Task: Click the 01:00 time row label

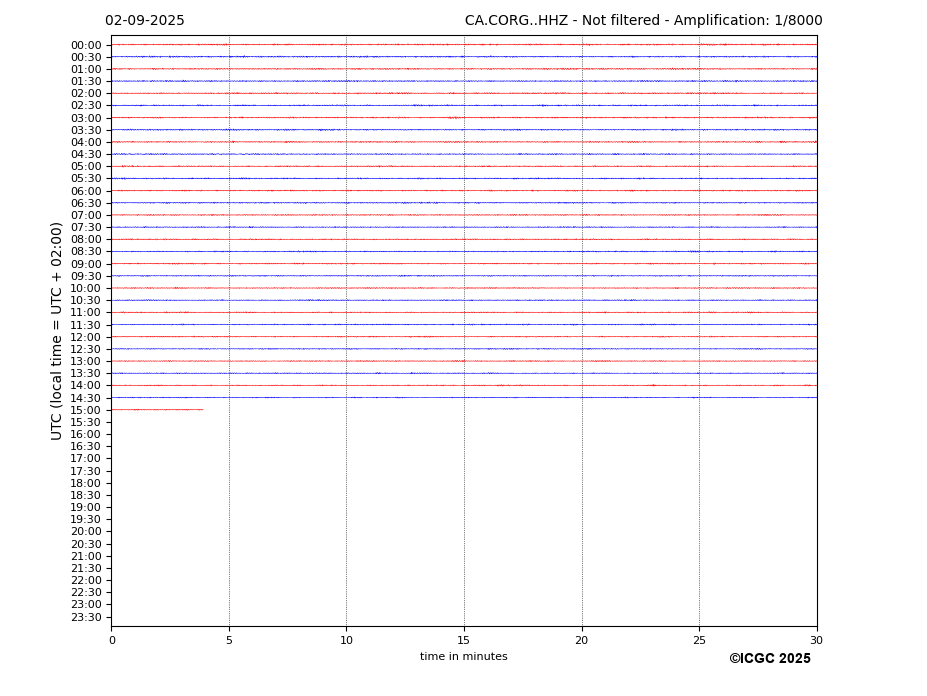Action: click(x=86, y=70)
